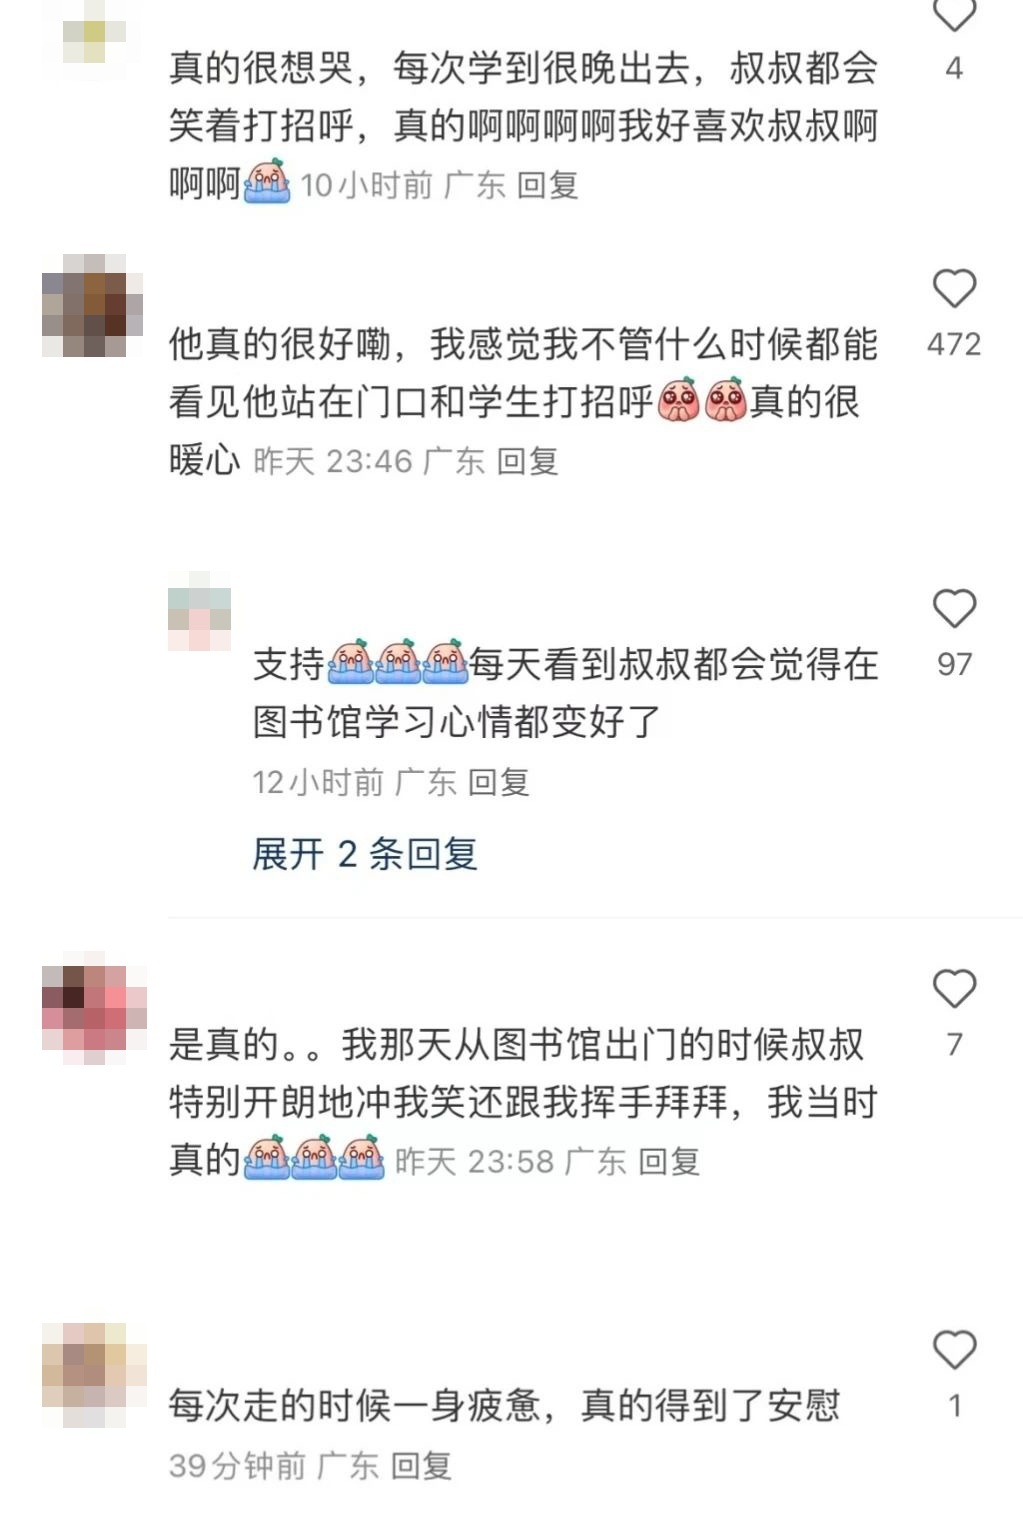Reply to the 39分钟前 comment
This screenshot has height=1535, width=1023.
421,1466
